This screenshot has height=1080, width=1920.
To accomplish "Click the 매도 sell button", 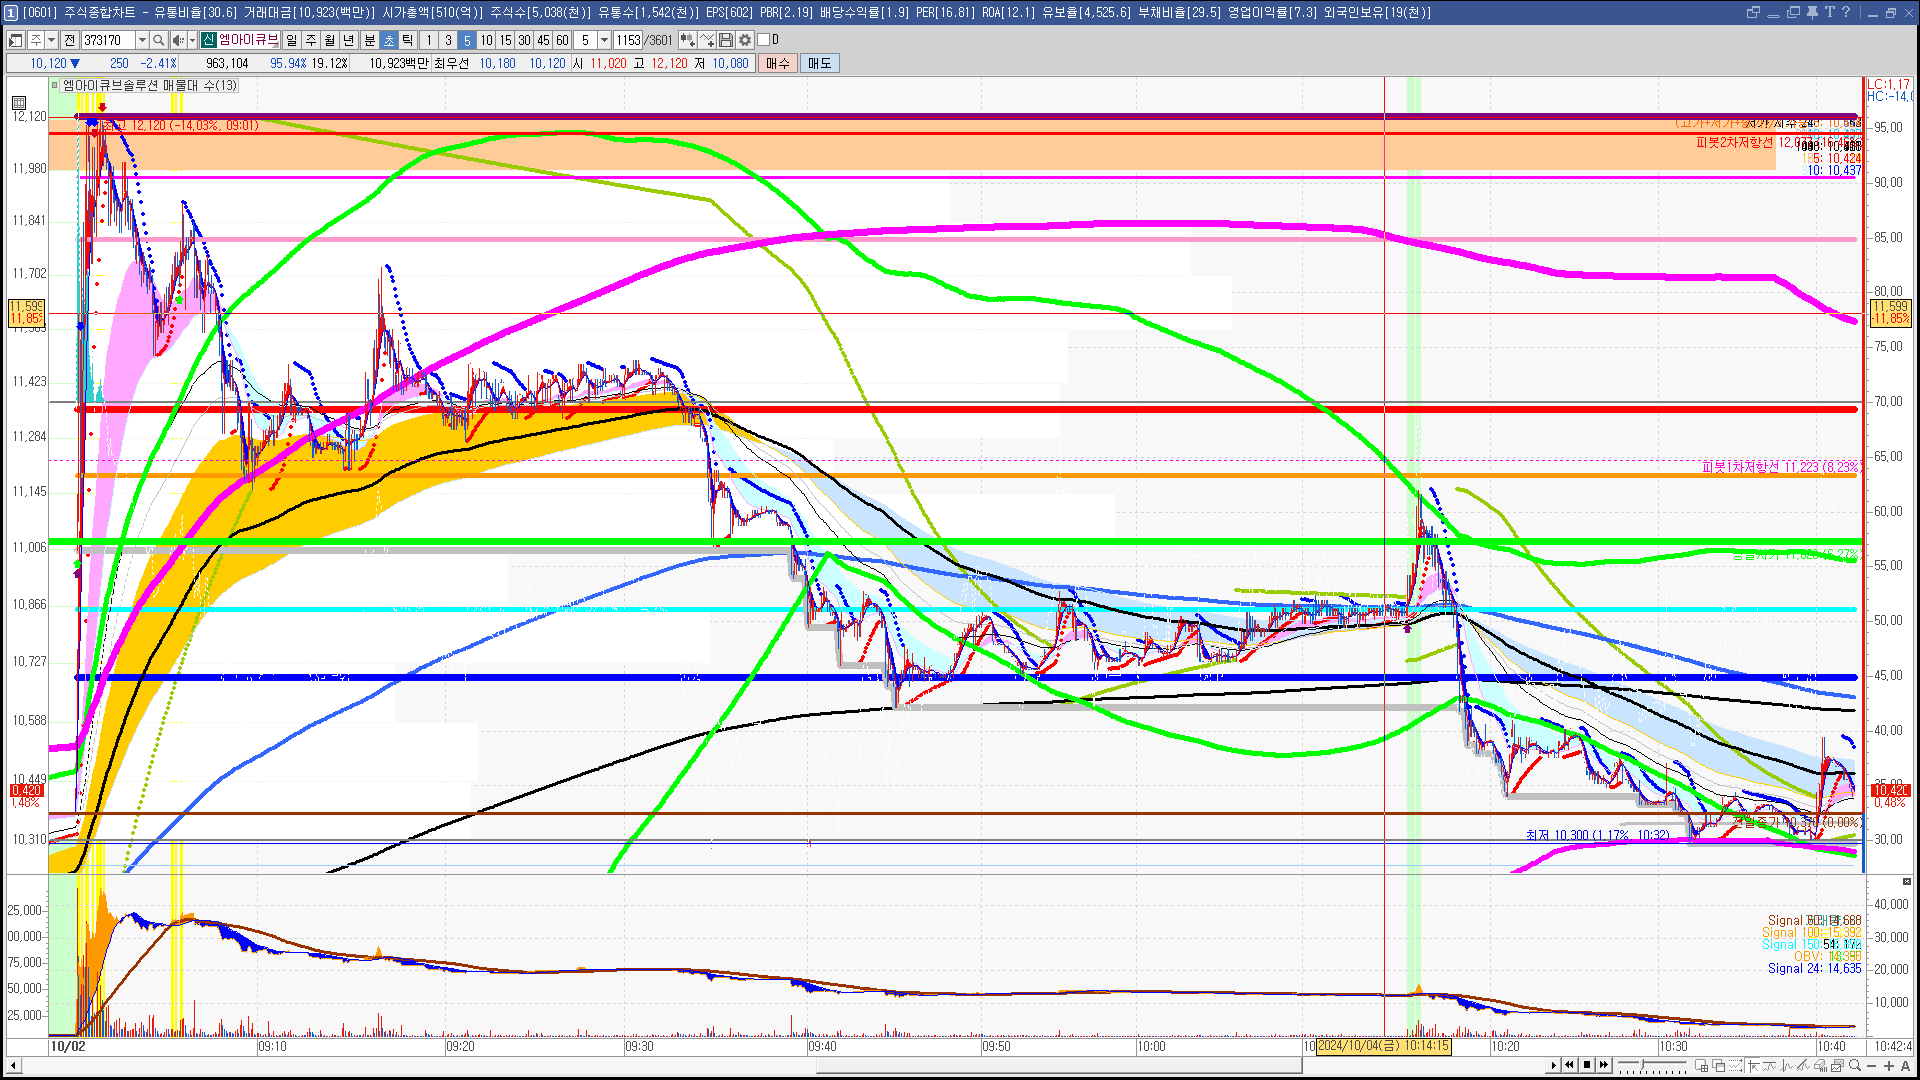I will pyautogui.click(x=820, y=63).
